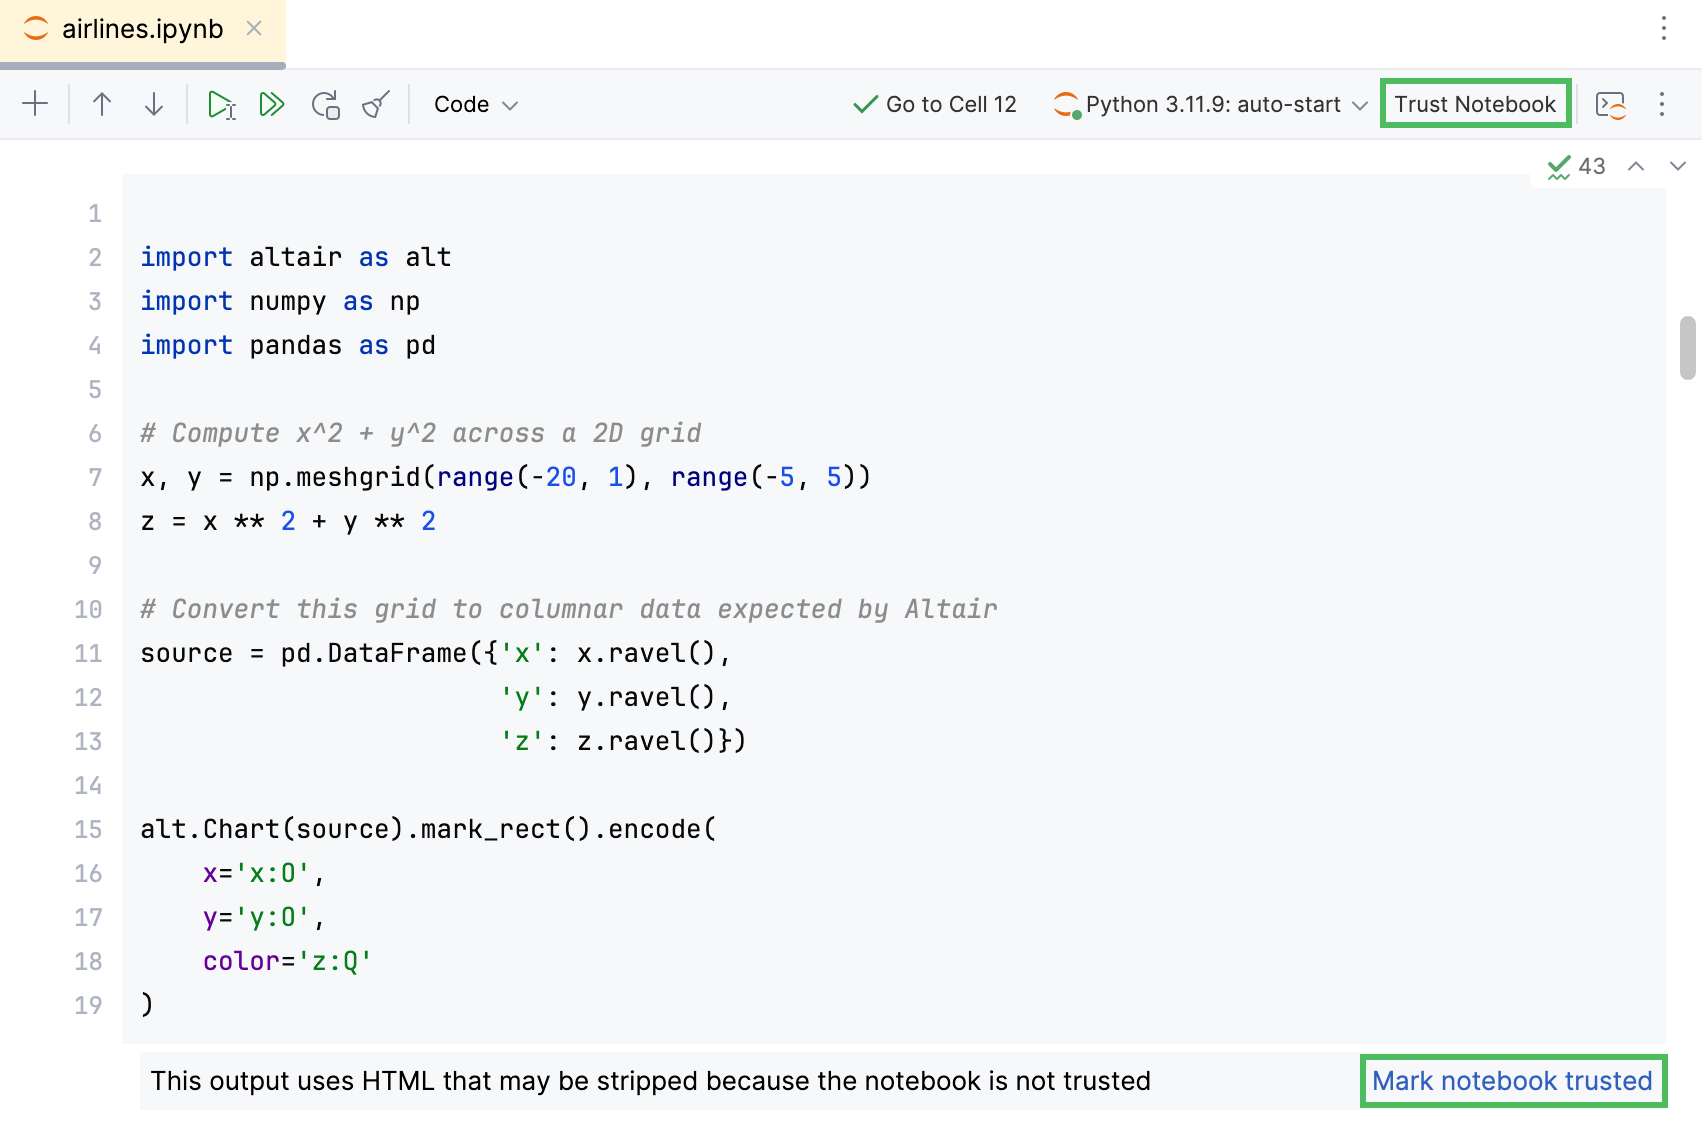Screen dimensions: 1702x1128
Task: Run all cells in the notebook
Action: point(271,103)
